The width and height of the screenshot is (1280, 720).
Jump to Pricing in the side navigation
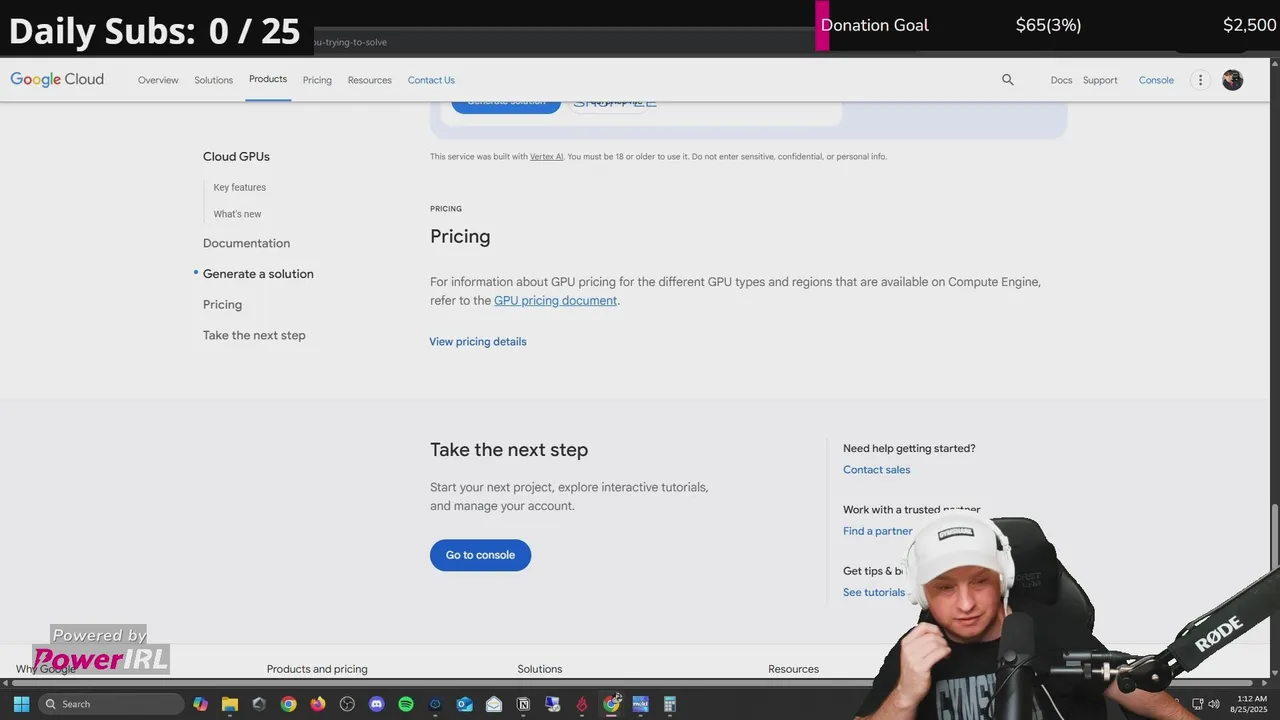click(x=222, y=305)
